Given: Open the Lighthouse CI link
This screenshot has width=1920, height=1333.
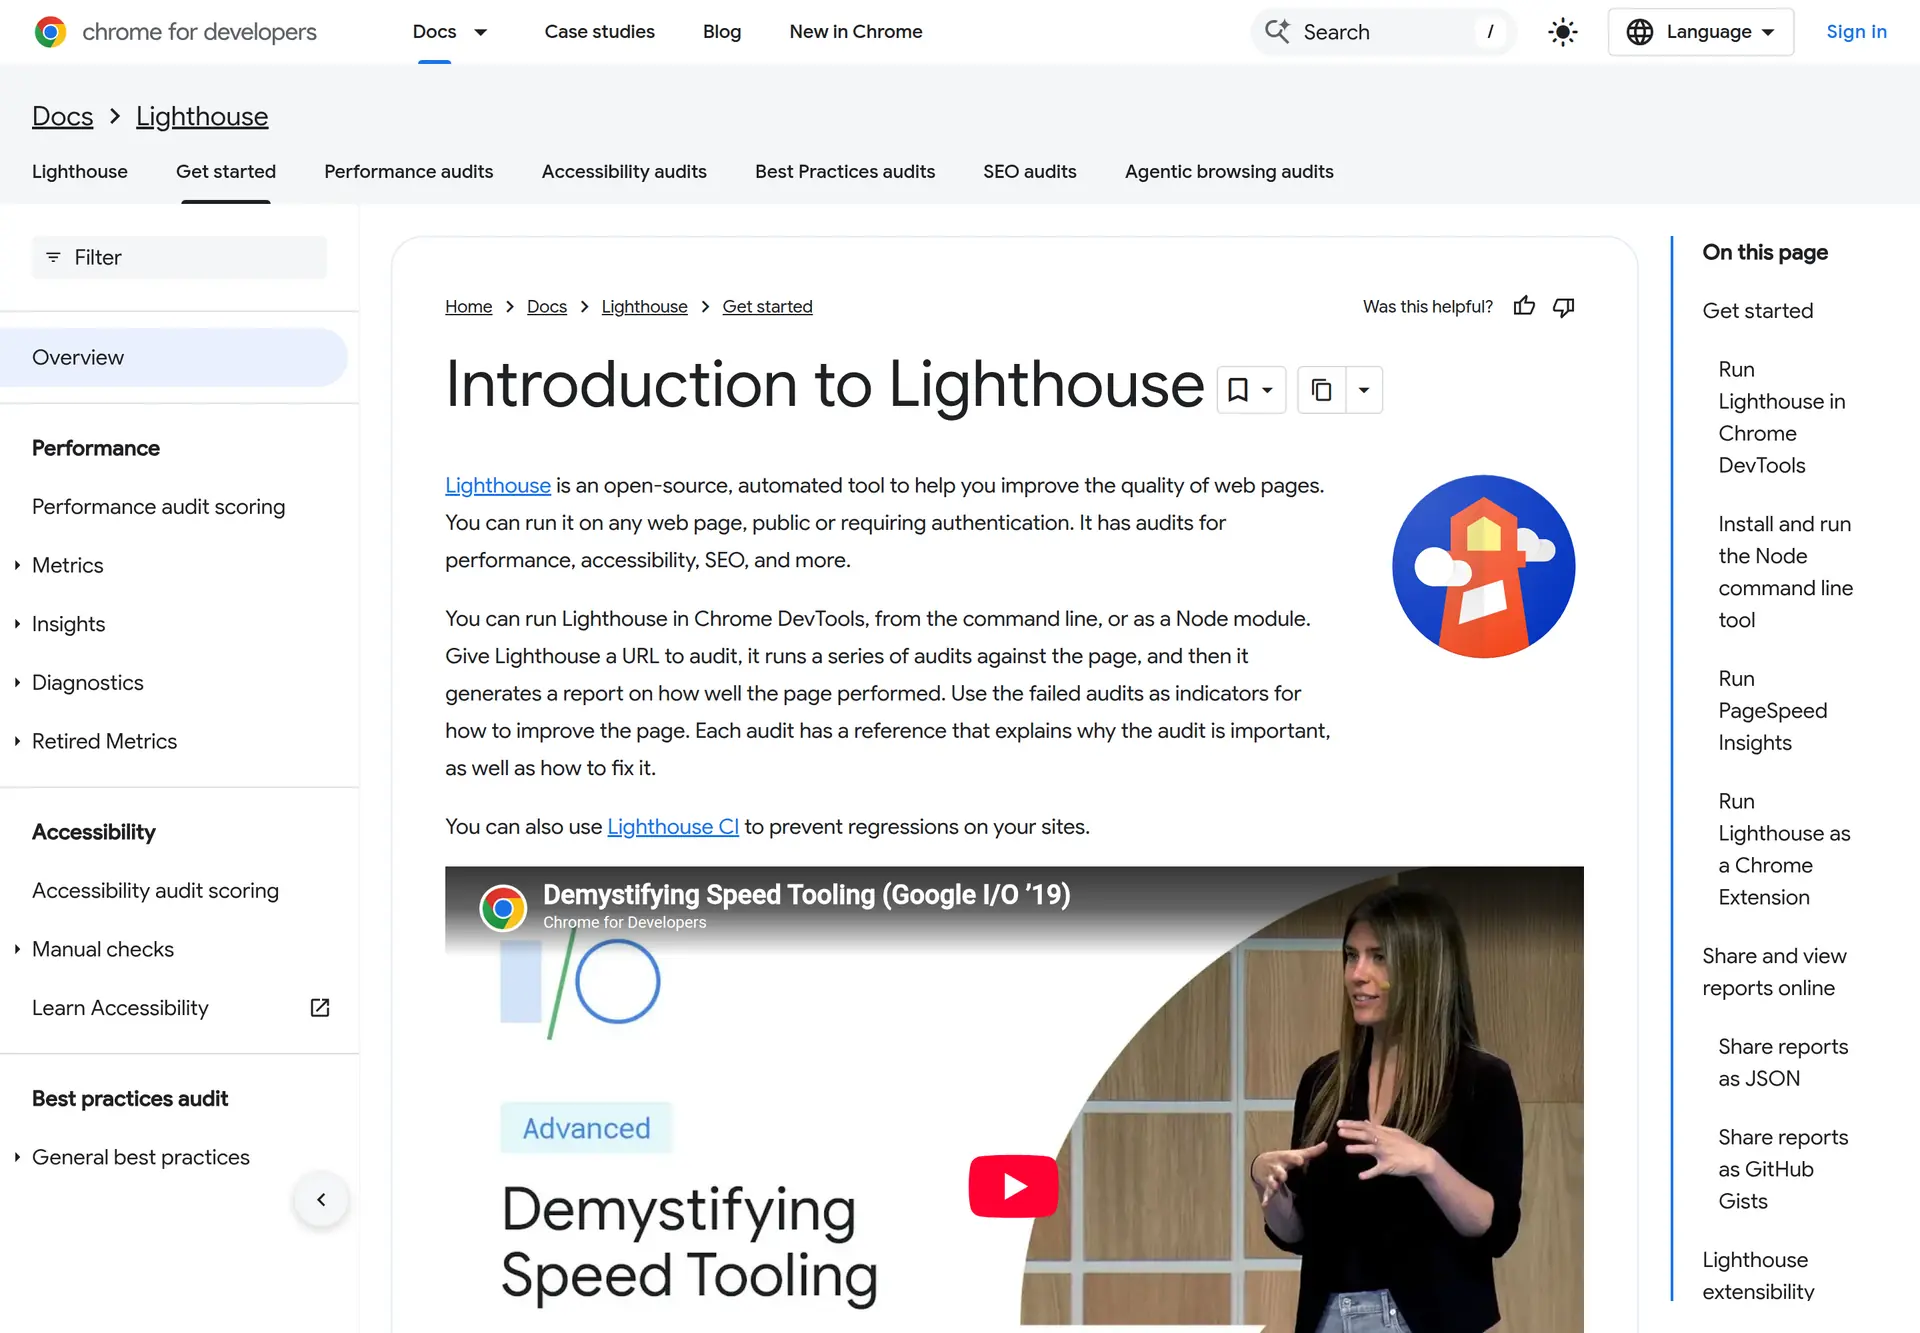Looking at the screenshot, I should pyautogui.click(x=673, y=827).
